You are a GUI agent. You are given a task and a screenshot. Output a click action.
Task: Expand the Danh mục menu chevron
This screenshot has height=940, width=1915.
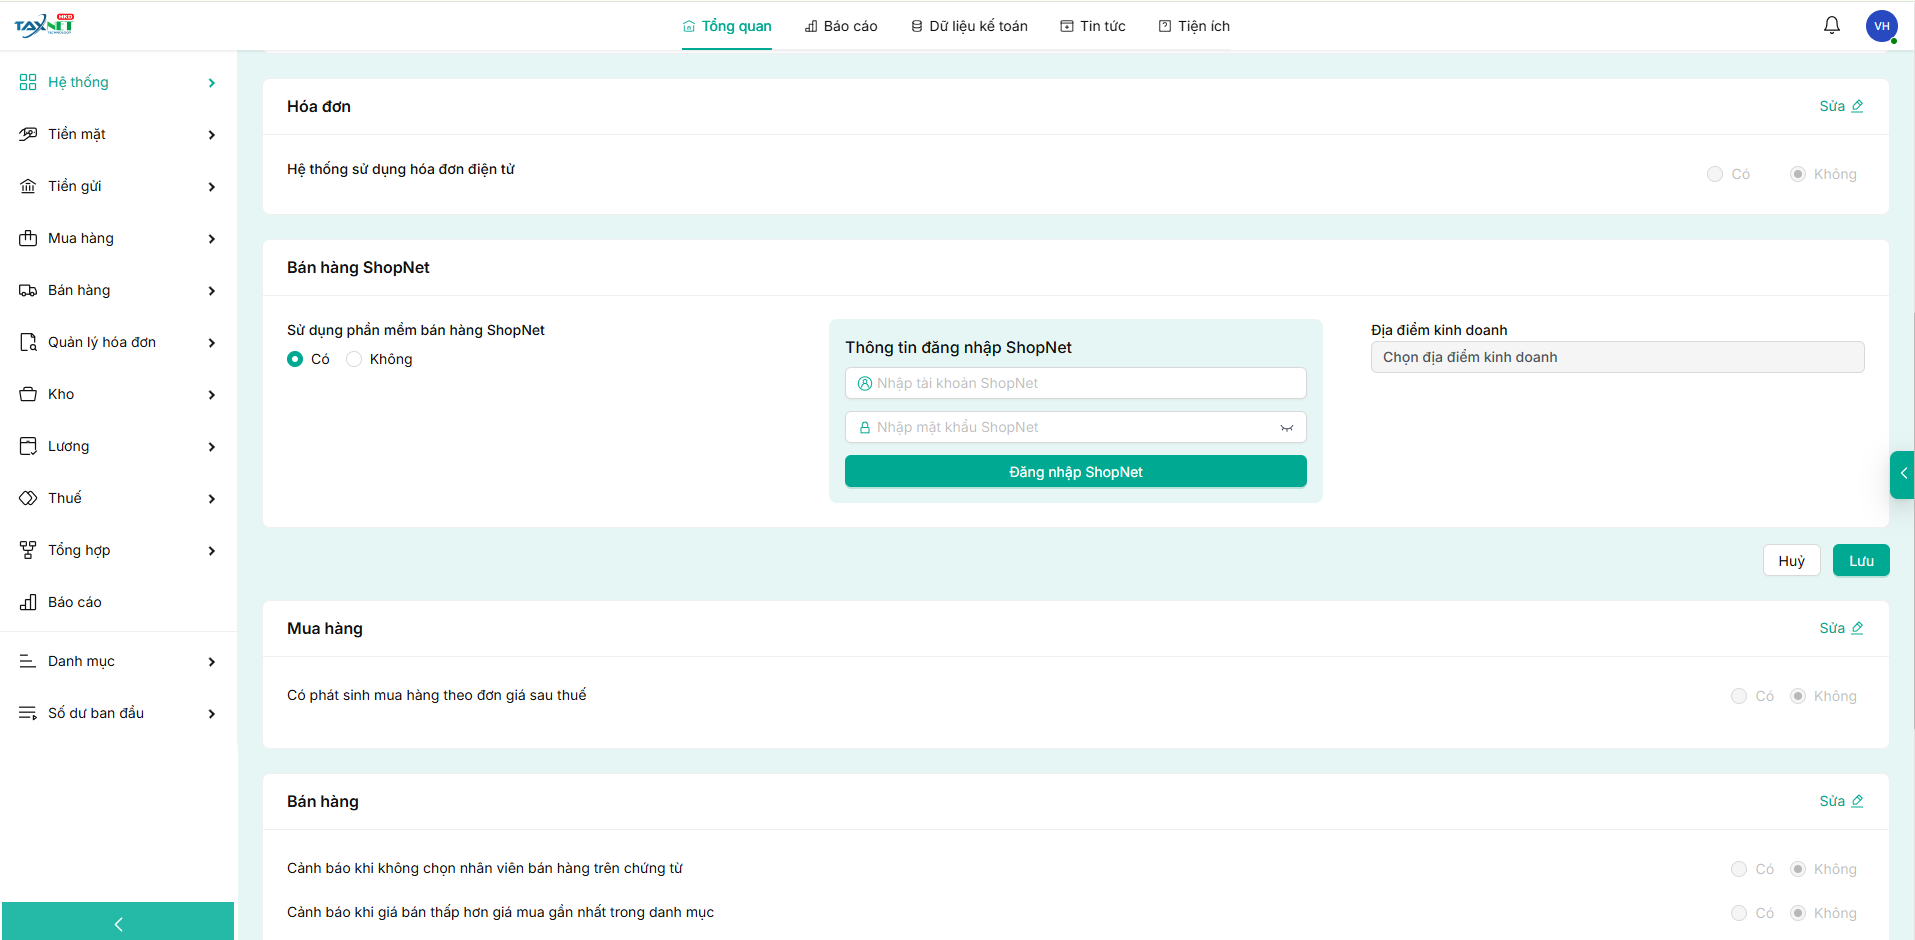[x=211, y=662]
